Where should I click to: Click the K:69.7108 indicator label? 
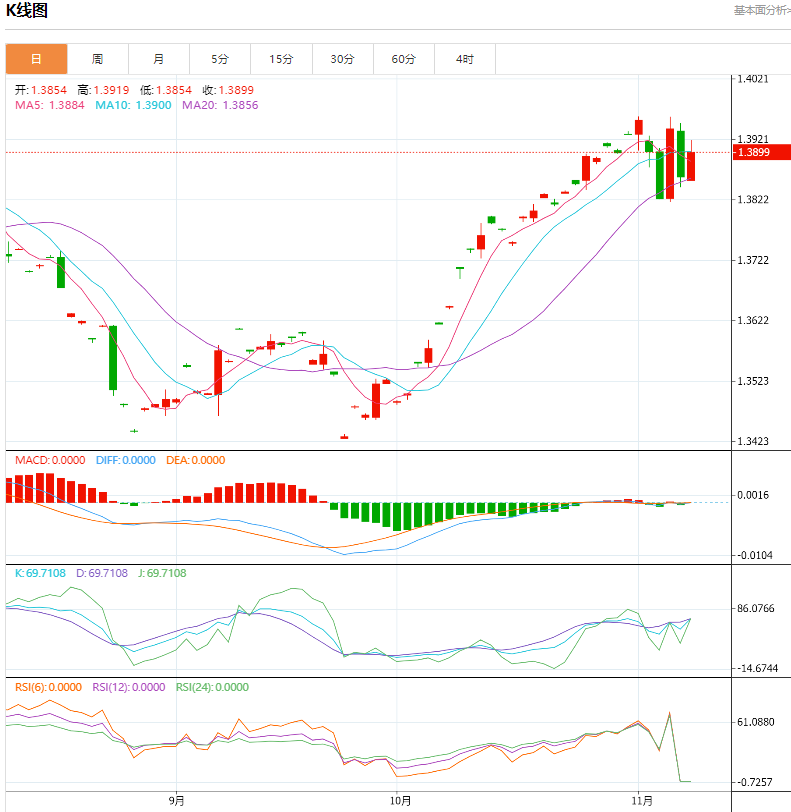[x=40, y=573]
